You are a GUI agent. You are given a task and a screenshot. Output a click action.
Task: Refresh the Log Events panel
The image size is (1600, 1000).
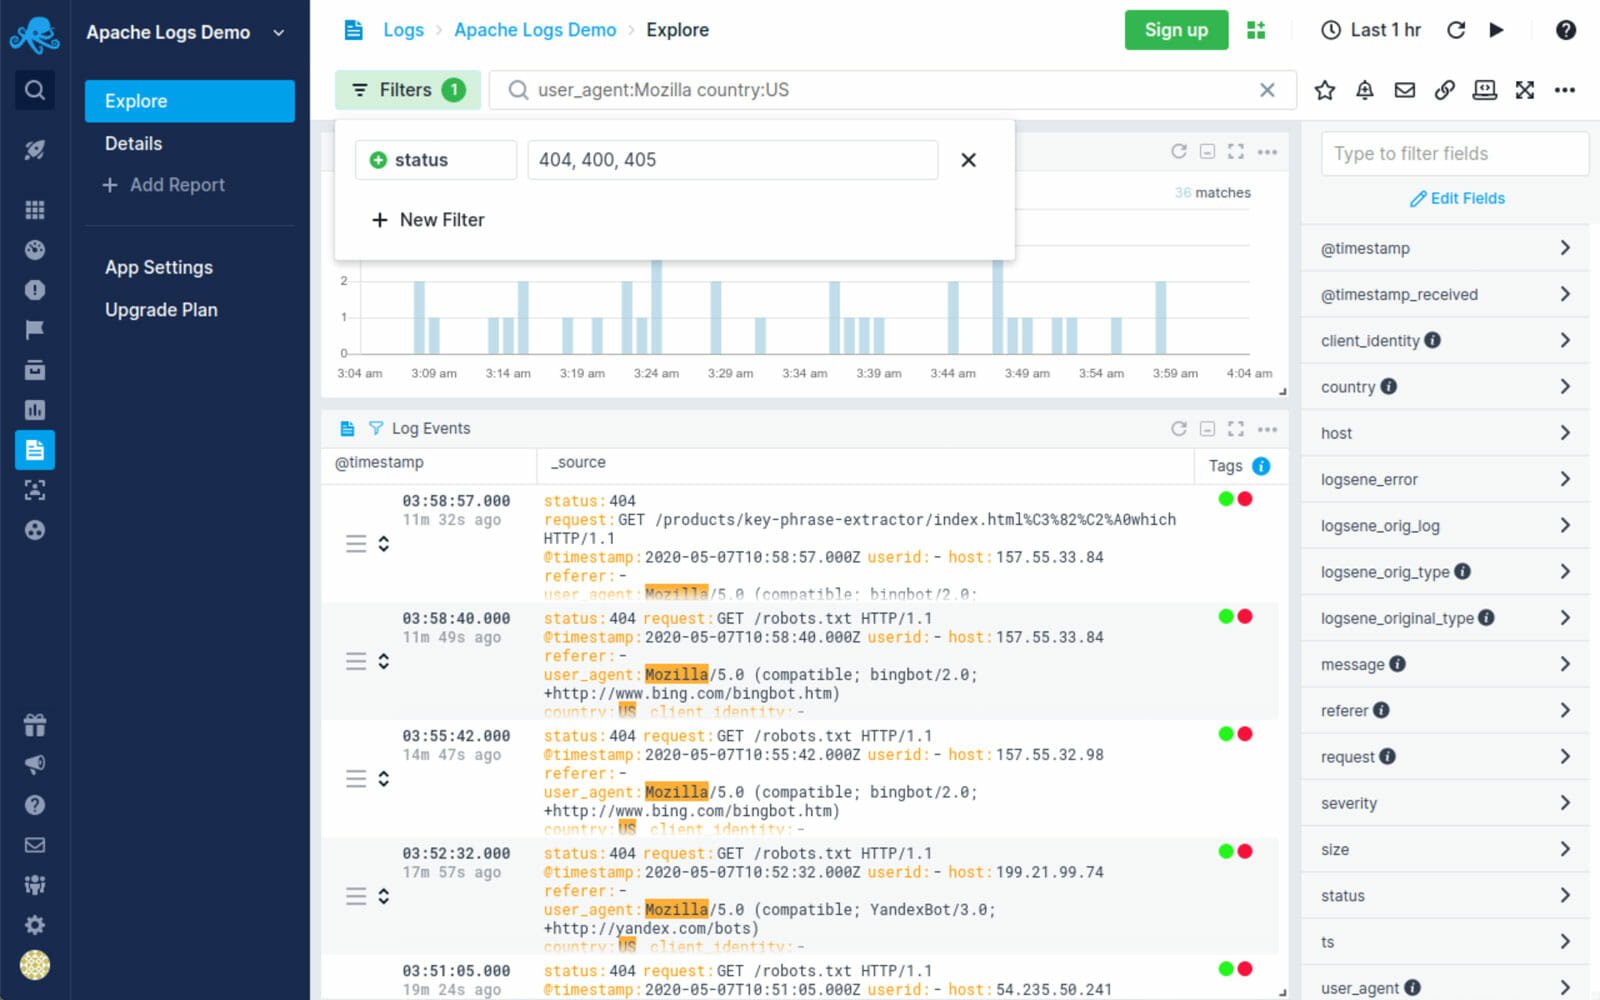point(1179,429)
